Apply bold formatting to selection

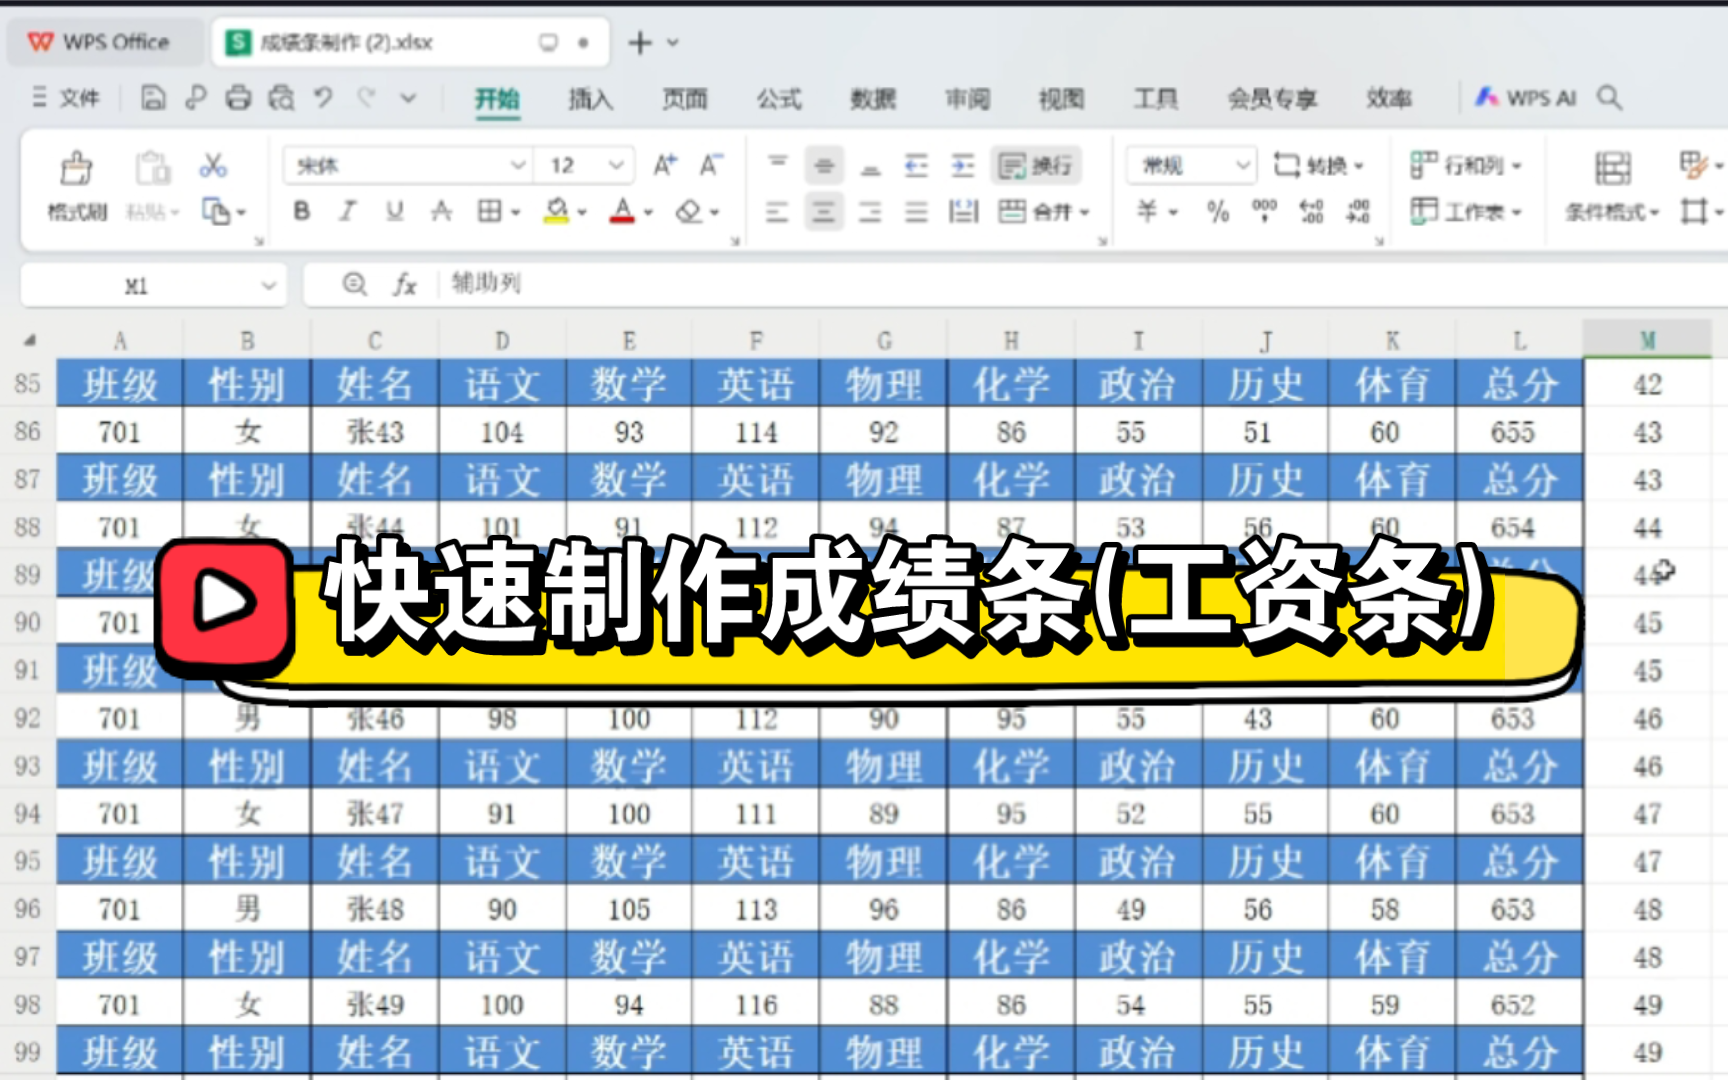click(300, 211)
